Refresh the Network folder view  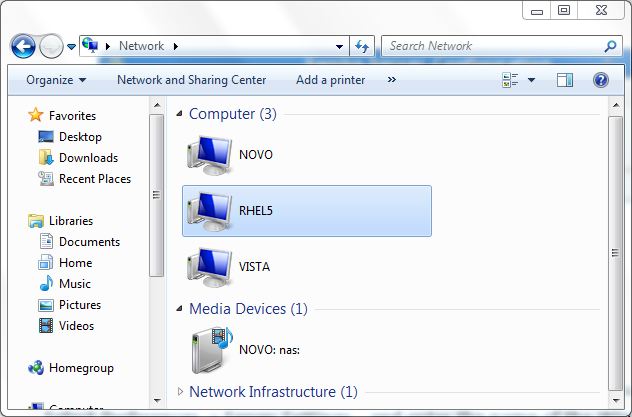click(x=362, y=47)
